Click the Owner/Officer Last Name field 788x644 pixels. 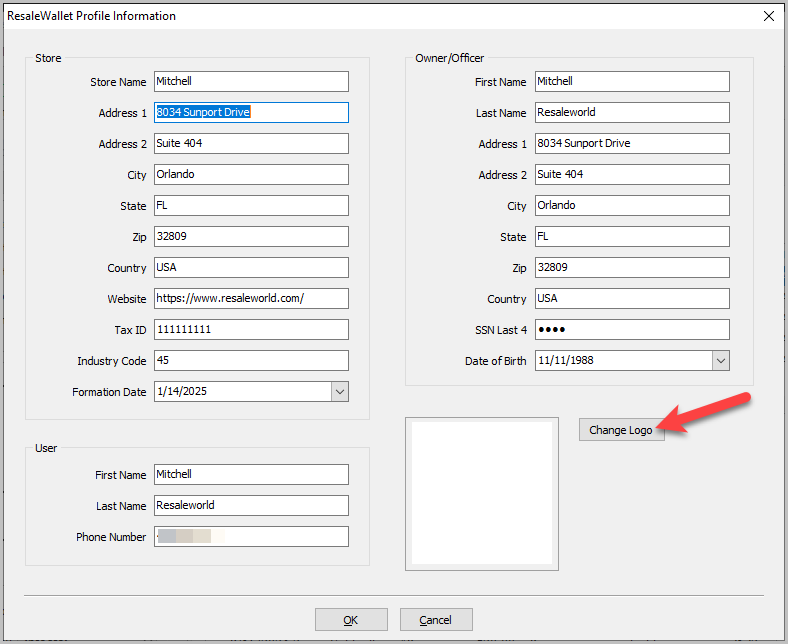click(632, 113)
